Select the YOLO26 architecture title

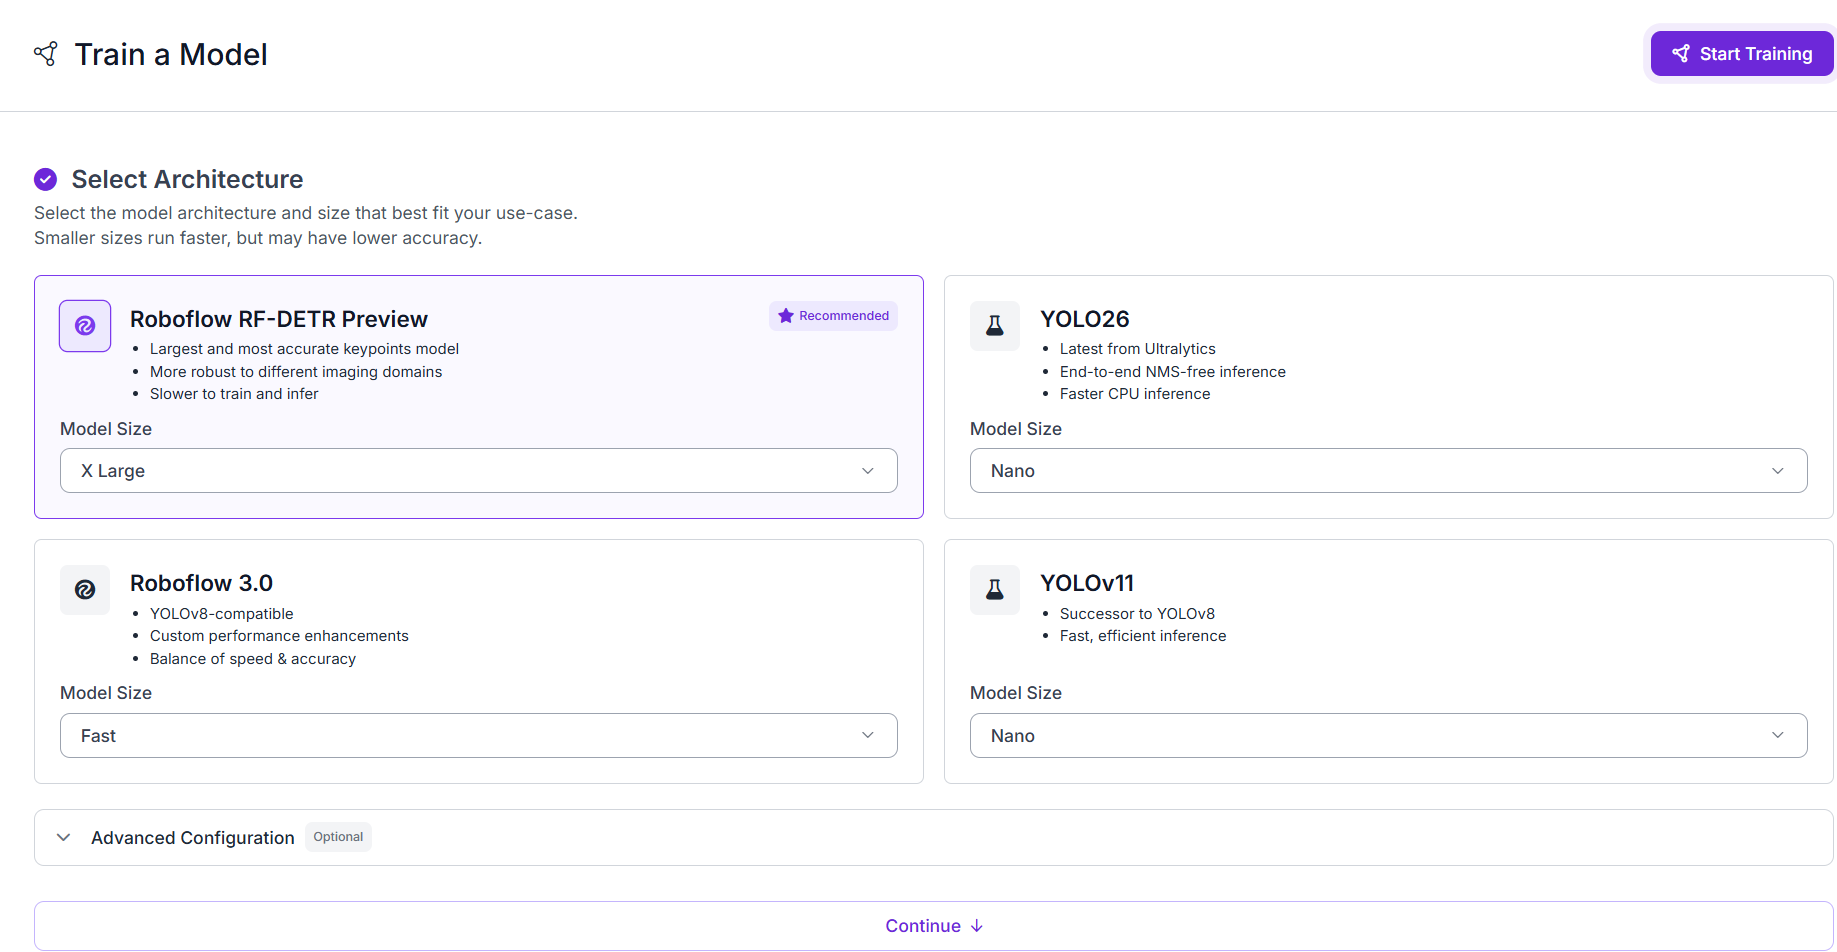click(1085, 319)
